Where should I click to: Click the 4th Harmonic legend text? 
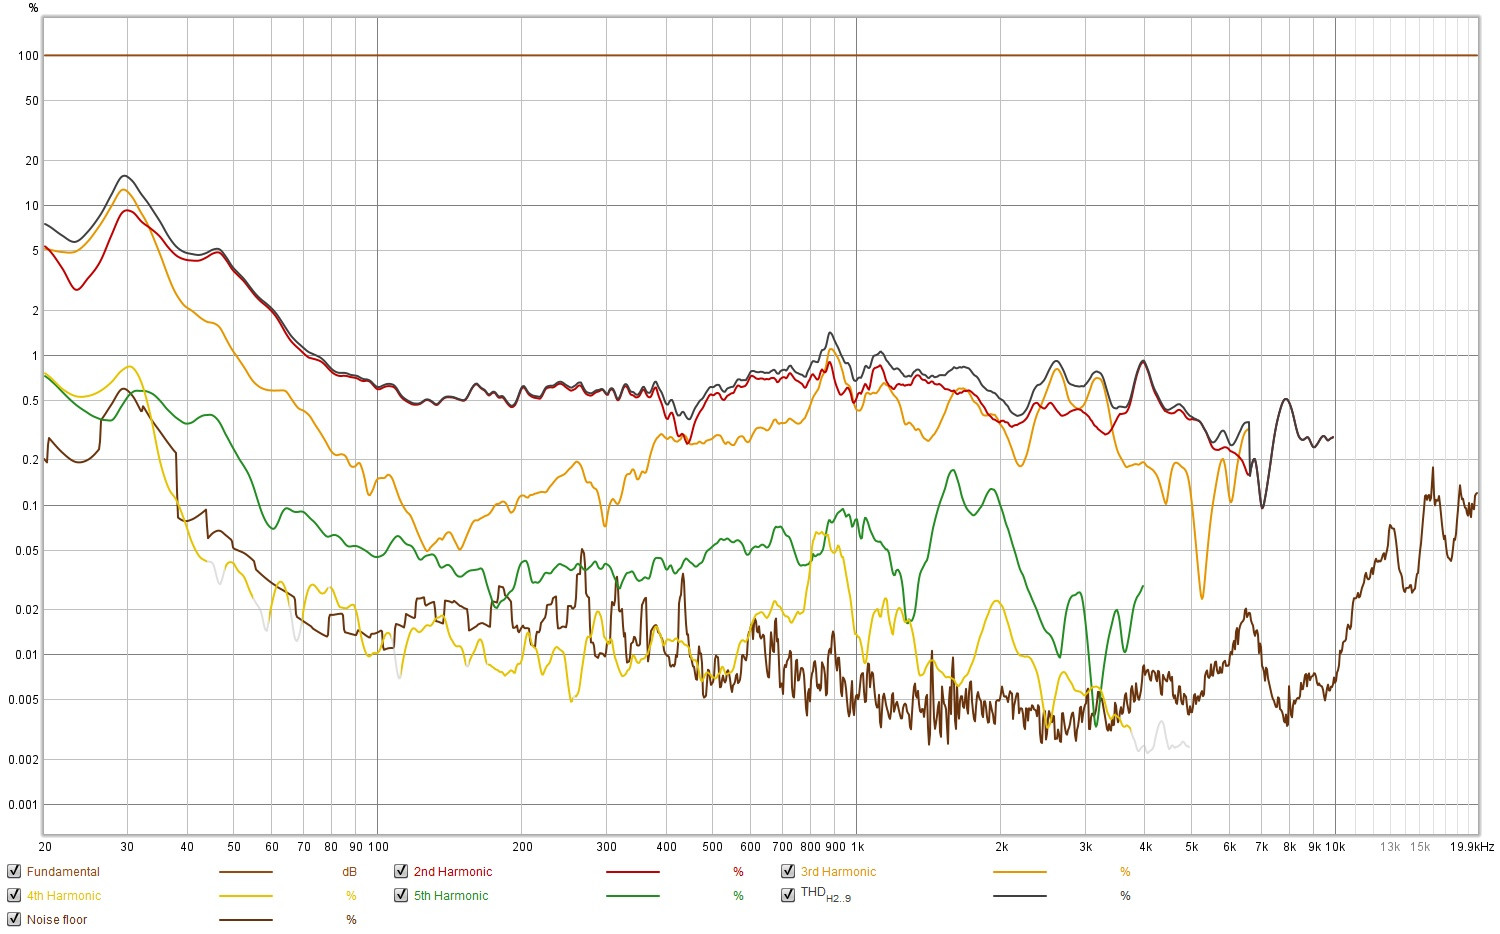(64, 896)
